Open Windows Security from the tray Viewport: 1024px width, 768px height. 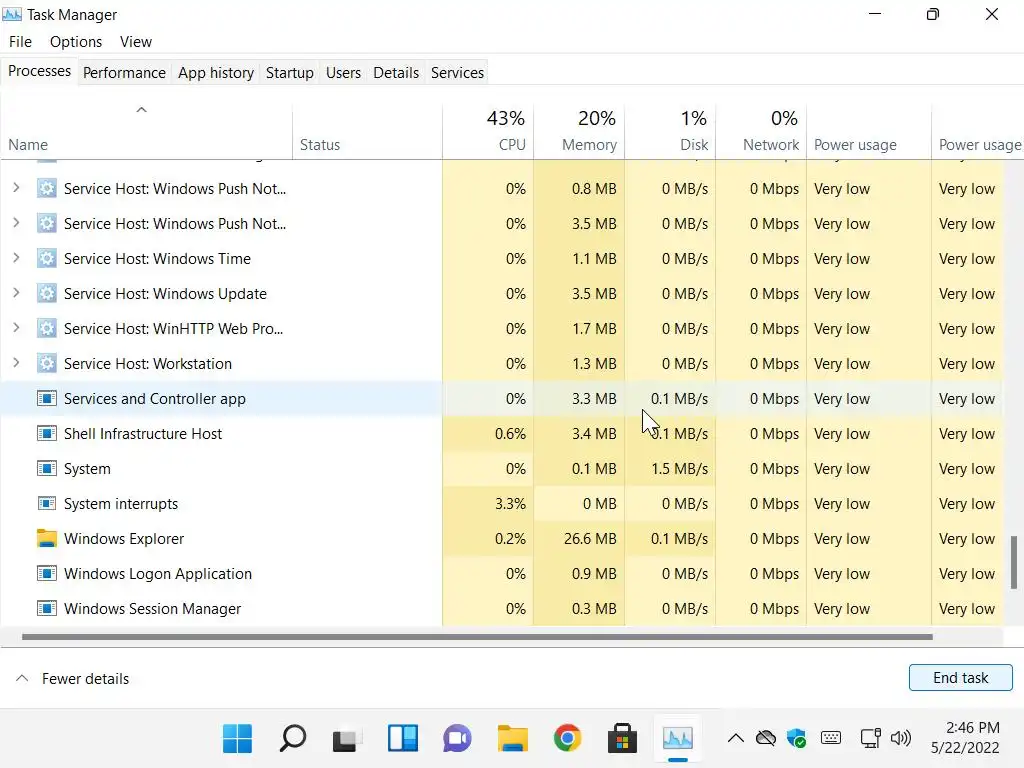coord(797,739)
